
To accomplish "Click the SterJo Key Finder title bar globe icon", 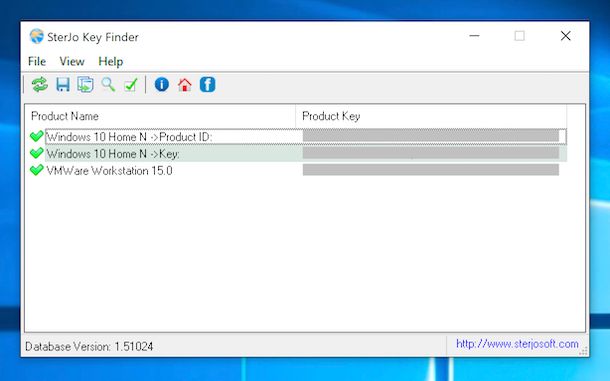I will (x=37, y=36).
